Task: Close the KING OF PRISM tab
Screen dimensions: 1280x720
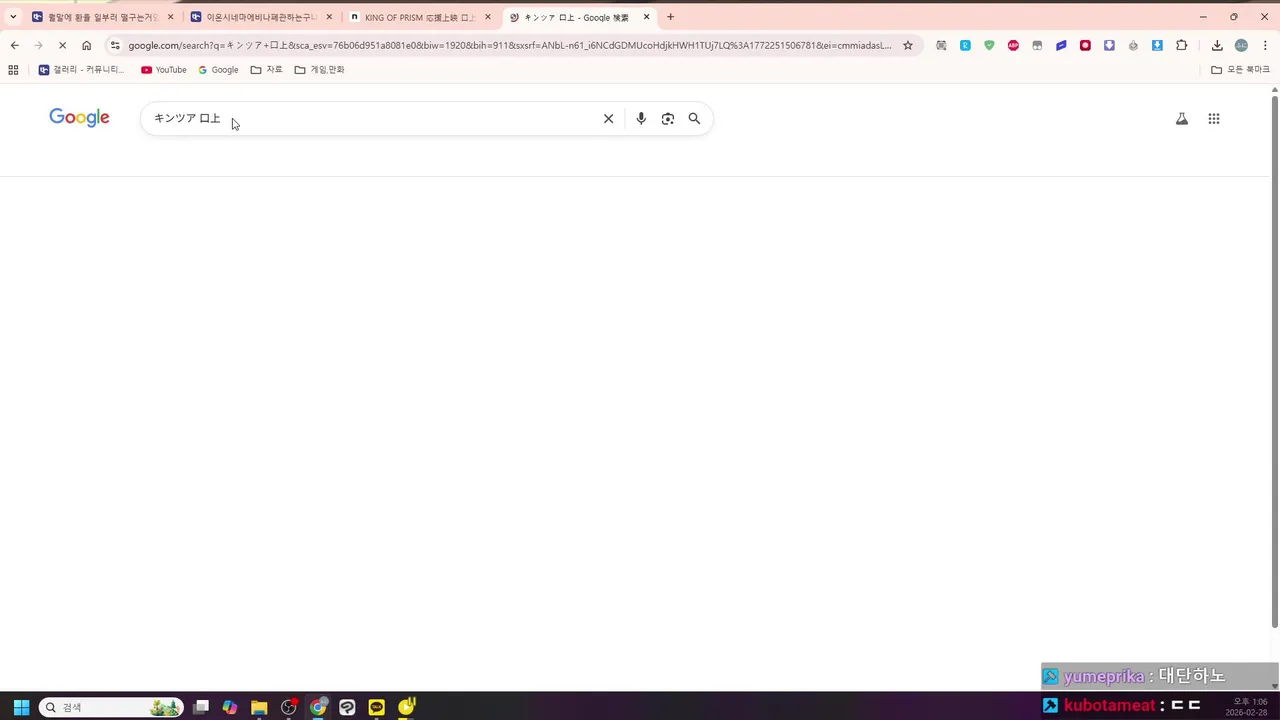Action: tap(488, 17)
